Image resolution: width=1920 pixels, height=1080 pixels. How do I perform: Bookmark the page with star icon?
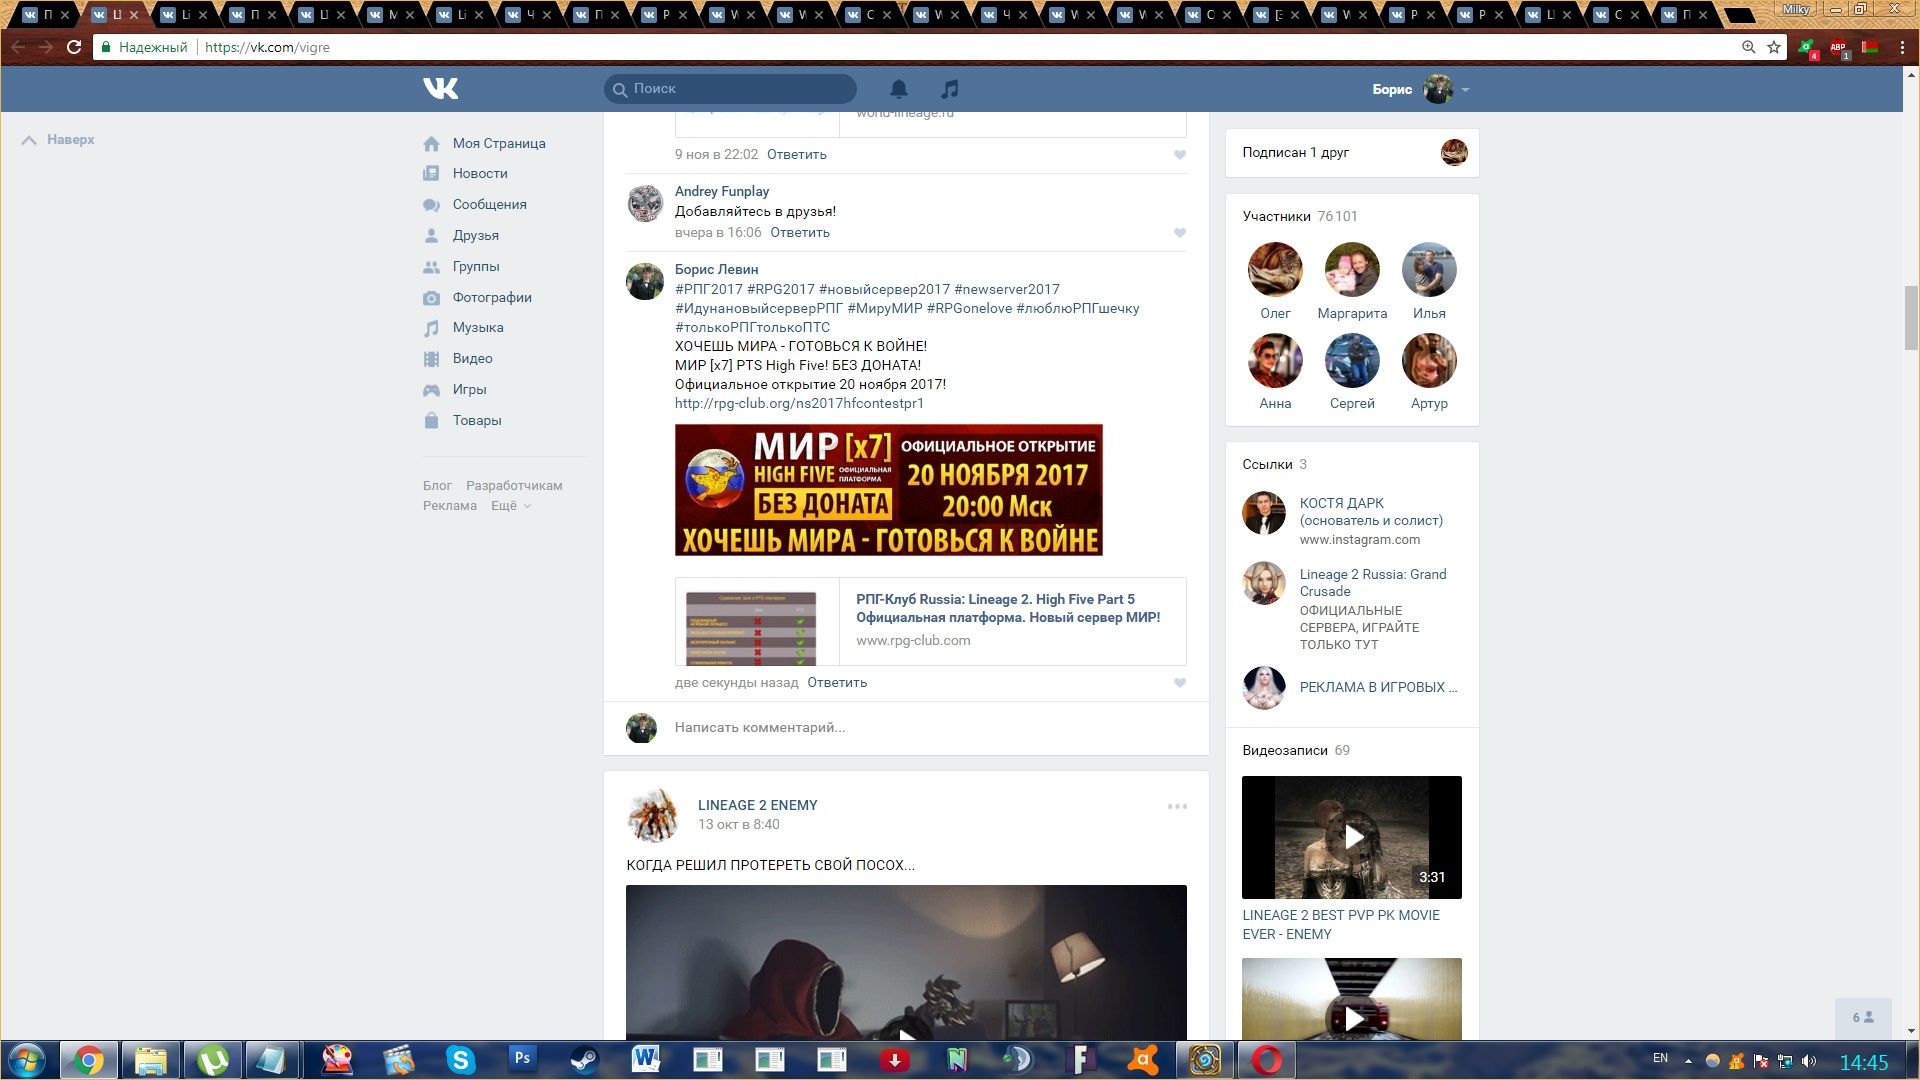[x=1774, y=47]
